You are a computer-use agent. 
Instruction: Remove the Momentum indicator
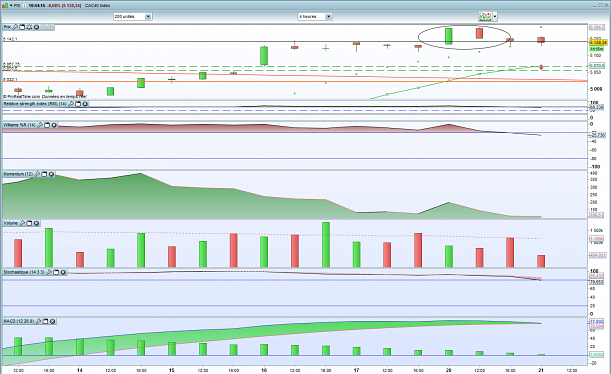(x=51, y=174)
